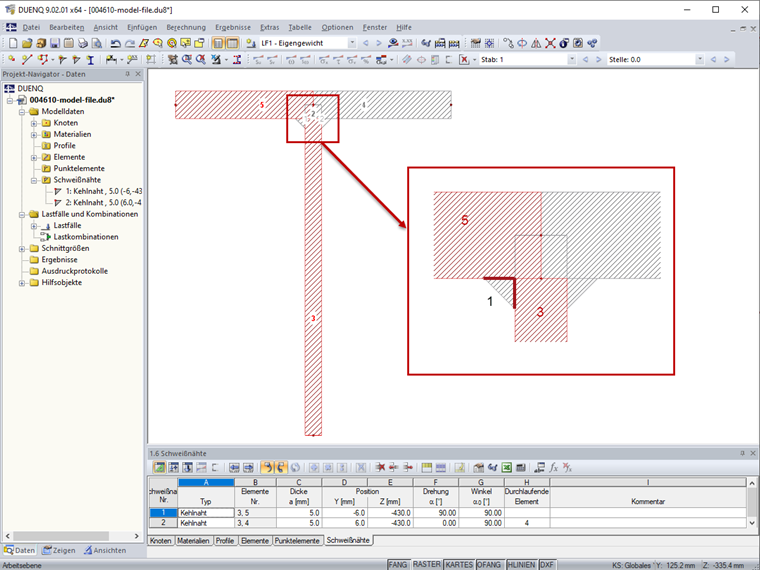This screenshot has width=760, height=570.
Task: Click the binoculars find icon
Action: tap(426, 43)
